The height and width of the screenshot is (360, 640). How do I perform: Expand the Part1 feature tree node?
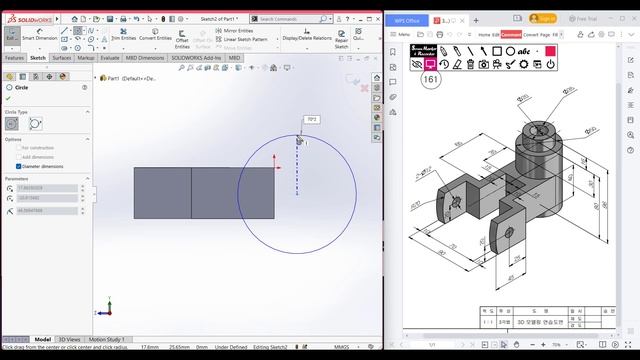pyautogui.click(x=96, y=78)
